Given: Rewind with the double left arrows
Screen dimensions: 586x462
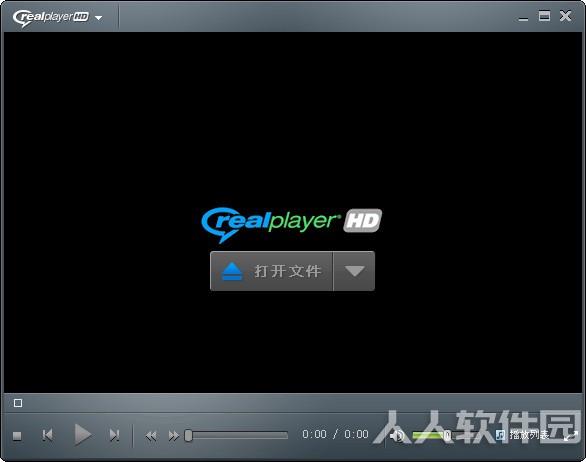Looking at the screenshot, I should [x=151, y=436].
